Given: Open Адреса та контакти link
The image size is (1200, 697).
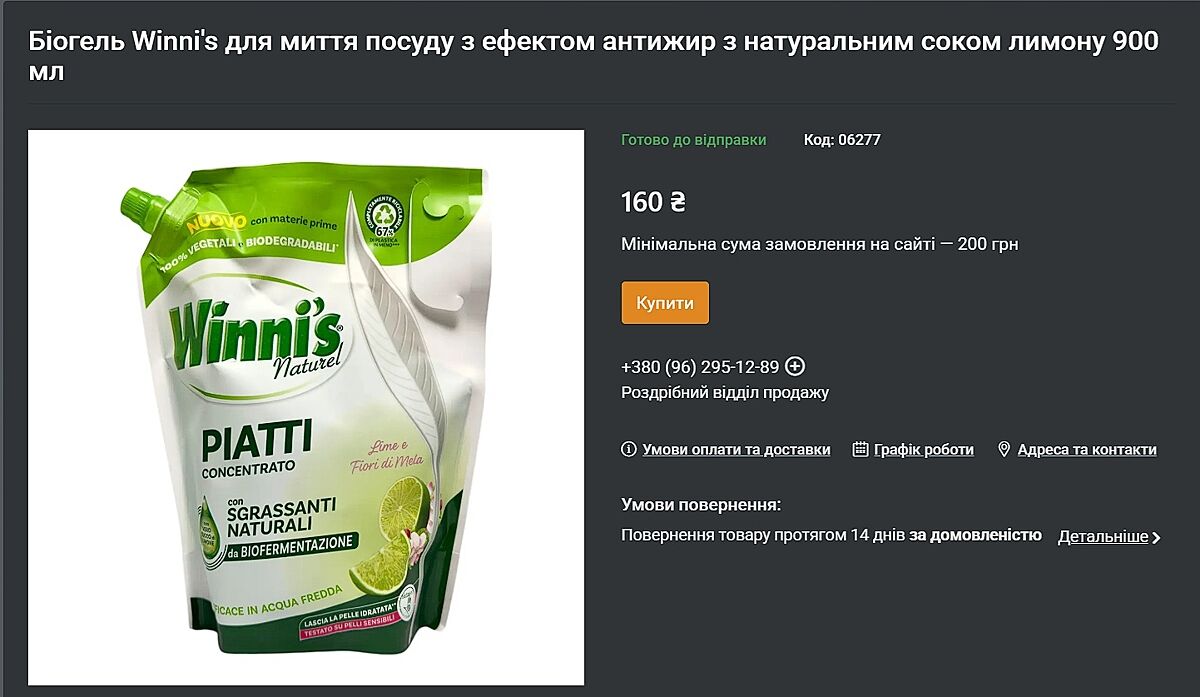Looking at the screenshot, I should tap(1087, 450).
